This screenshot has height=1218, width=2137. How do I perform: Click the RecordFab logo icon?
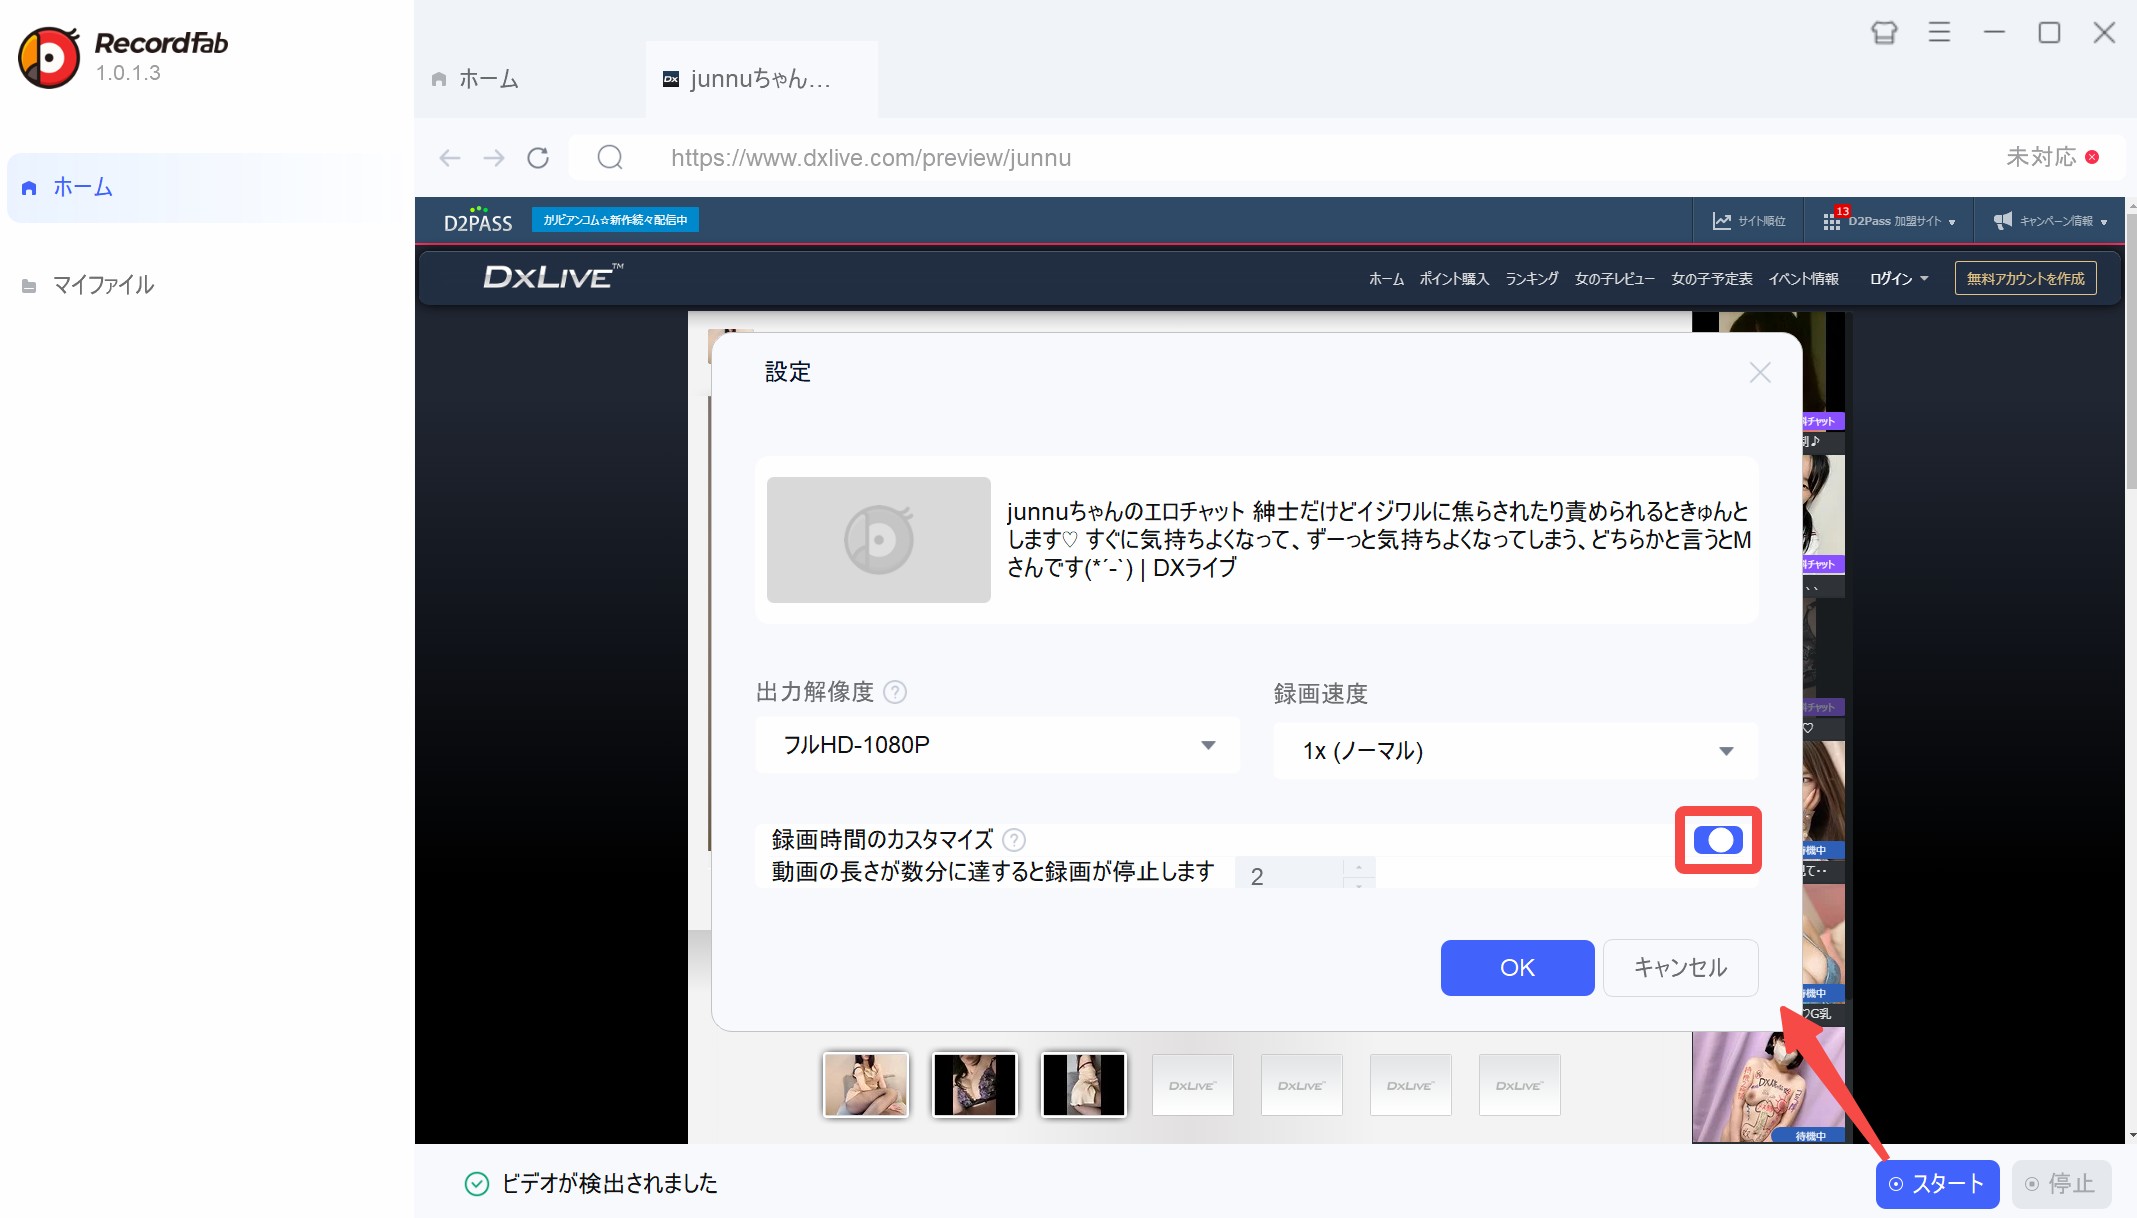coord(49,57)
